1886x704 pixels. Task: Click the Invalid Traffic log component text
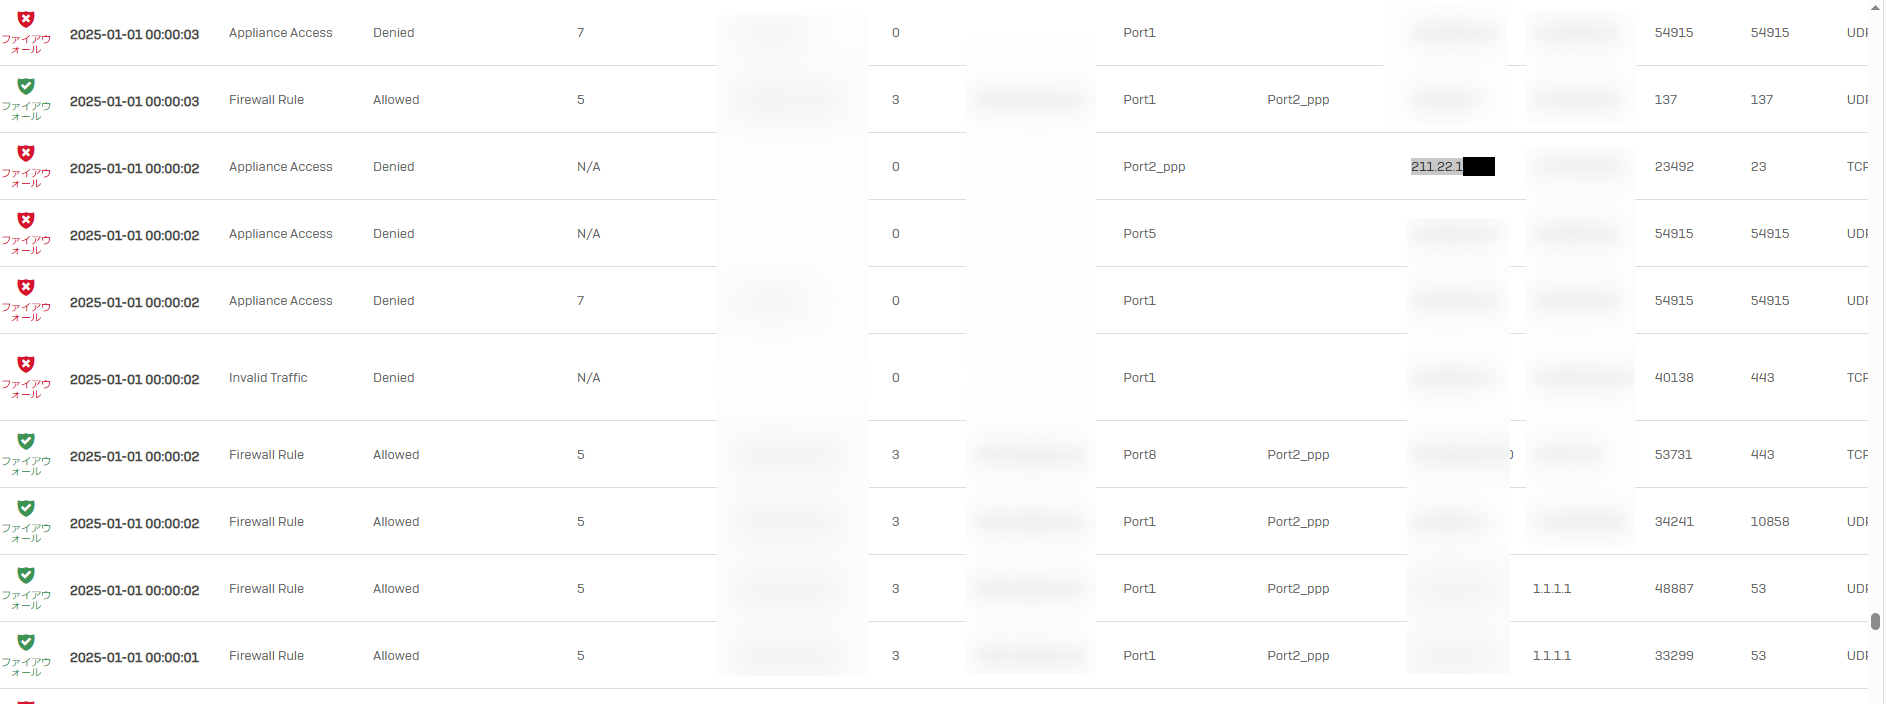pos(268,378)
